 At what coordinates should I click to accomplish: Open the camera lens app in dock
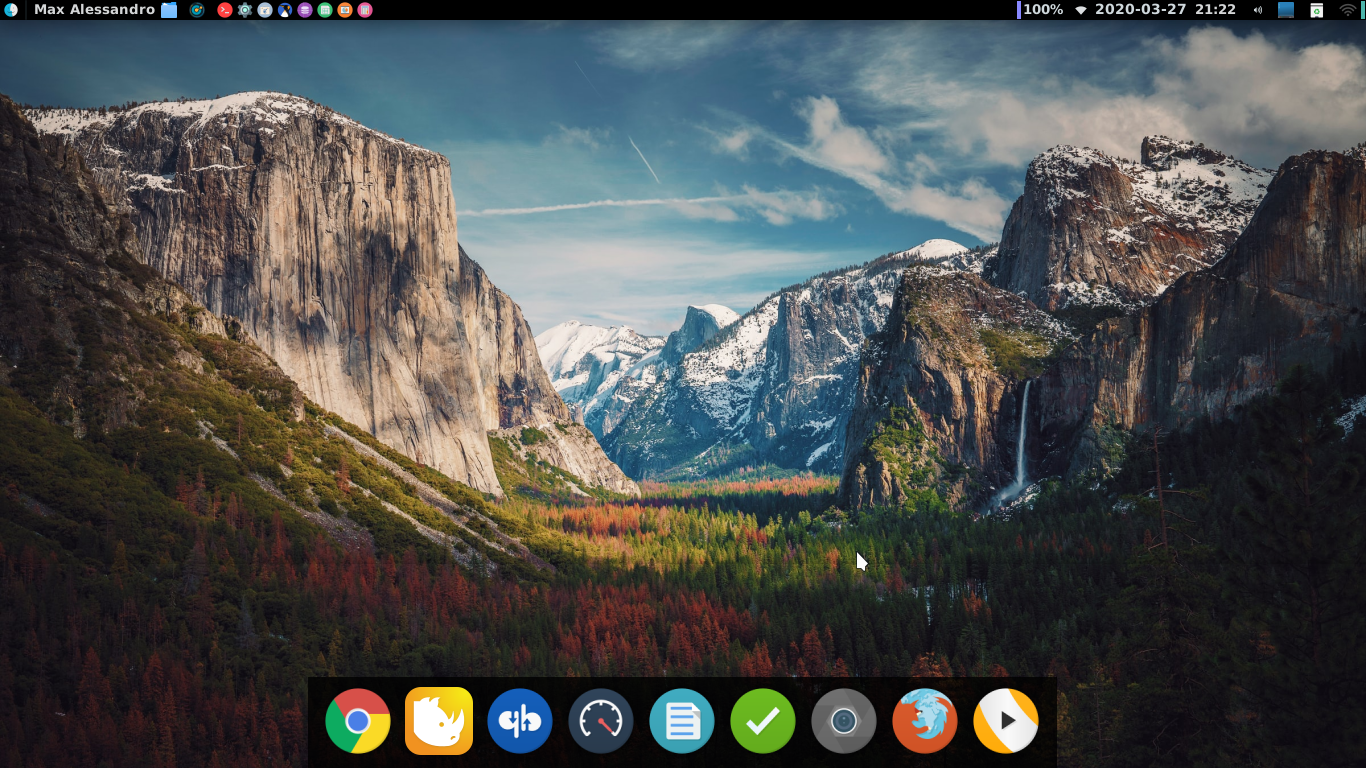844,721
